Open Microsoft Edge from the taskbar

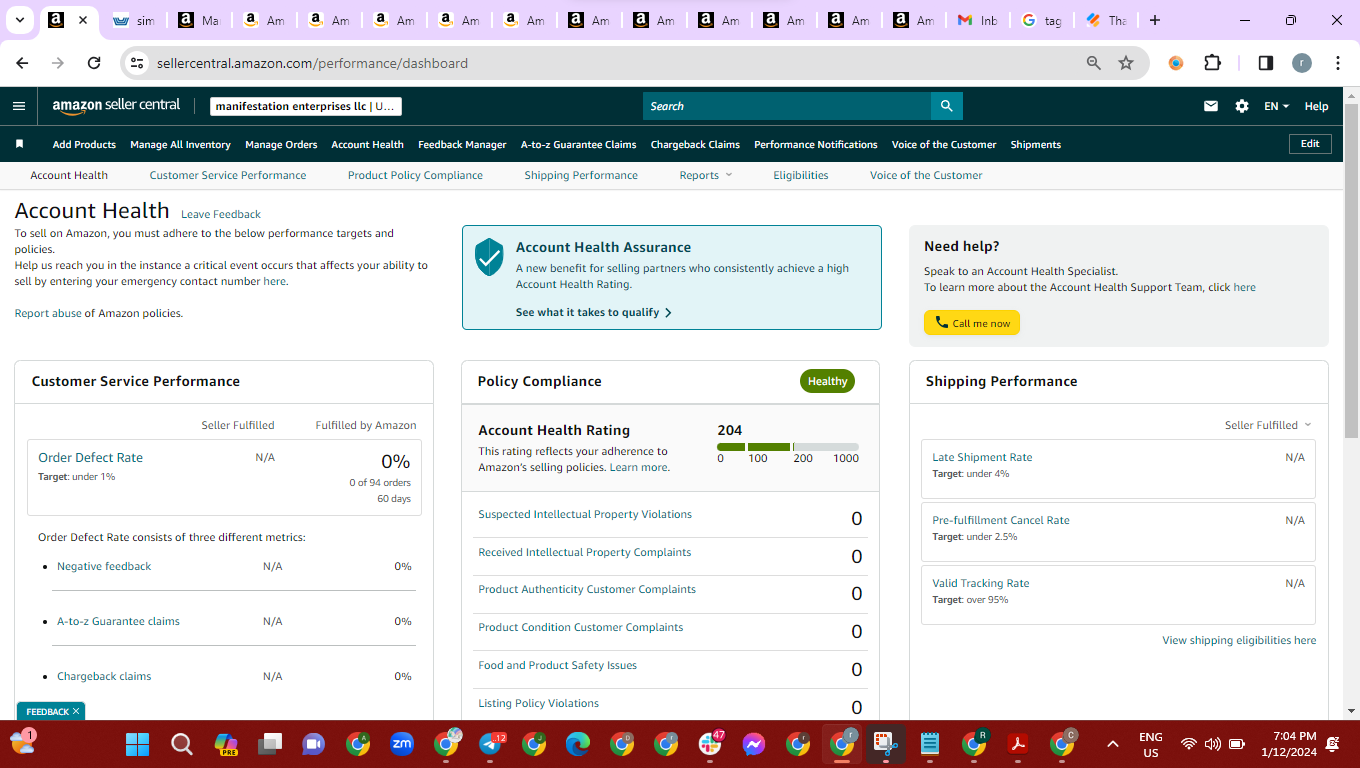click(x=578, y=744)
